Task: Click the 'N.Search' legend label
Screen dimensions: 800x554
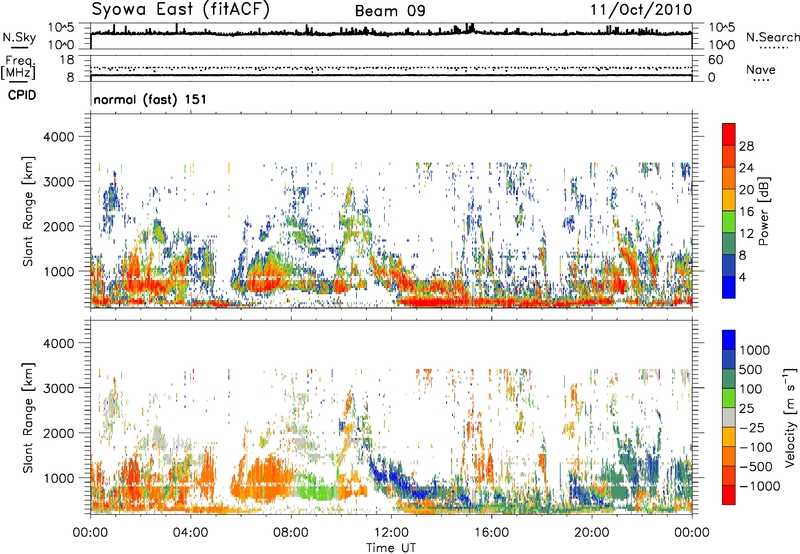Action: [772, 37]
